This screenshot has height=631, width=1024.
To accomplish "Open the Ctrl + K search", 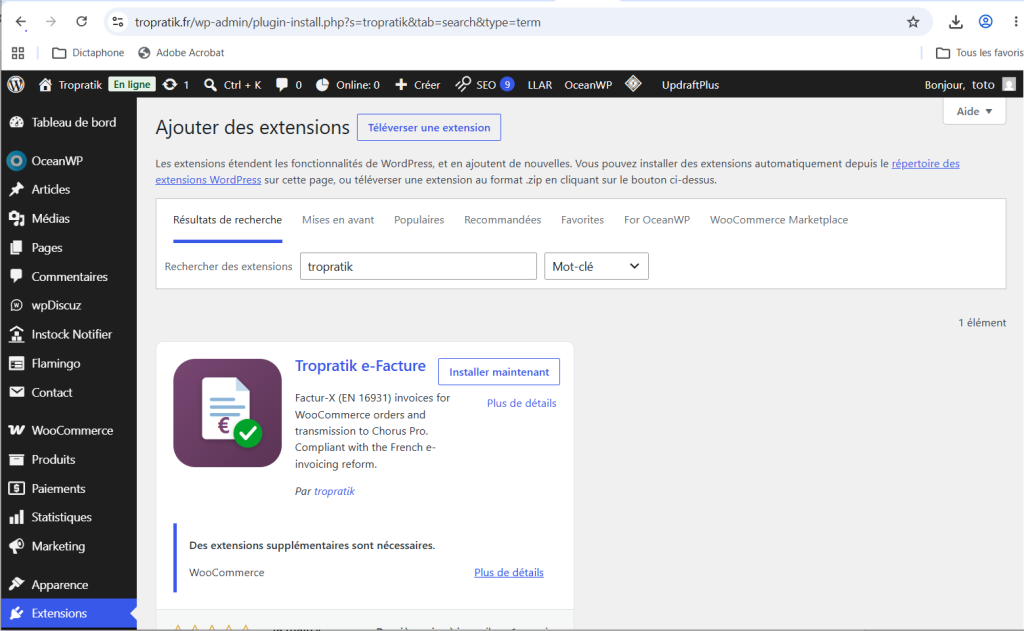I will pos(232,85).
